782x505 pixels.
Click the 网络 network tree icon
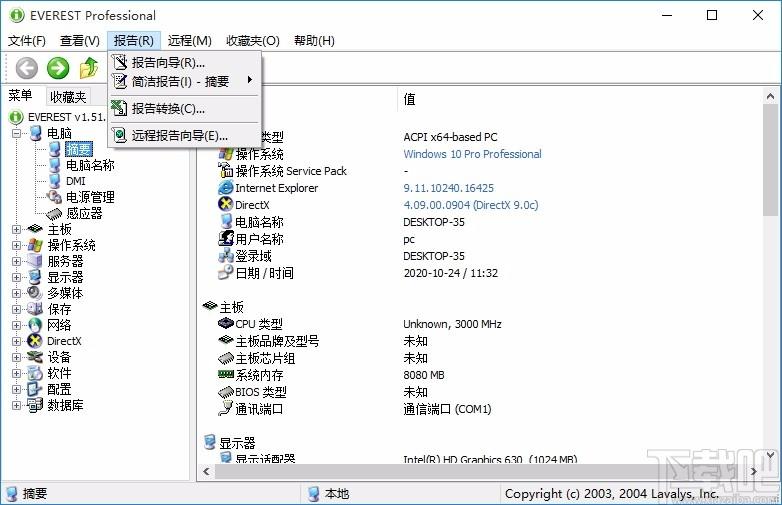(x=35, y=325)
